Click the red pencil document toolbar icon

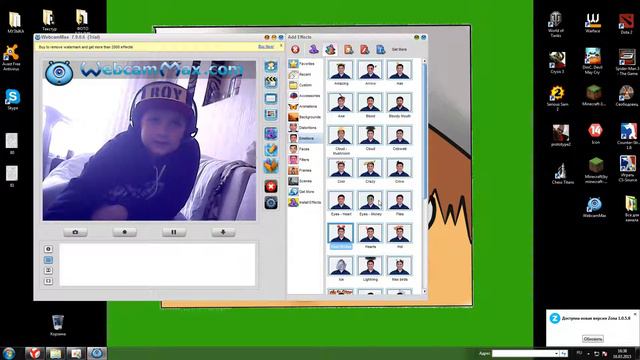pos(364,49)
